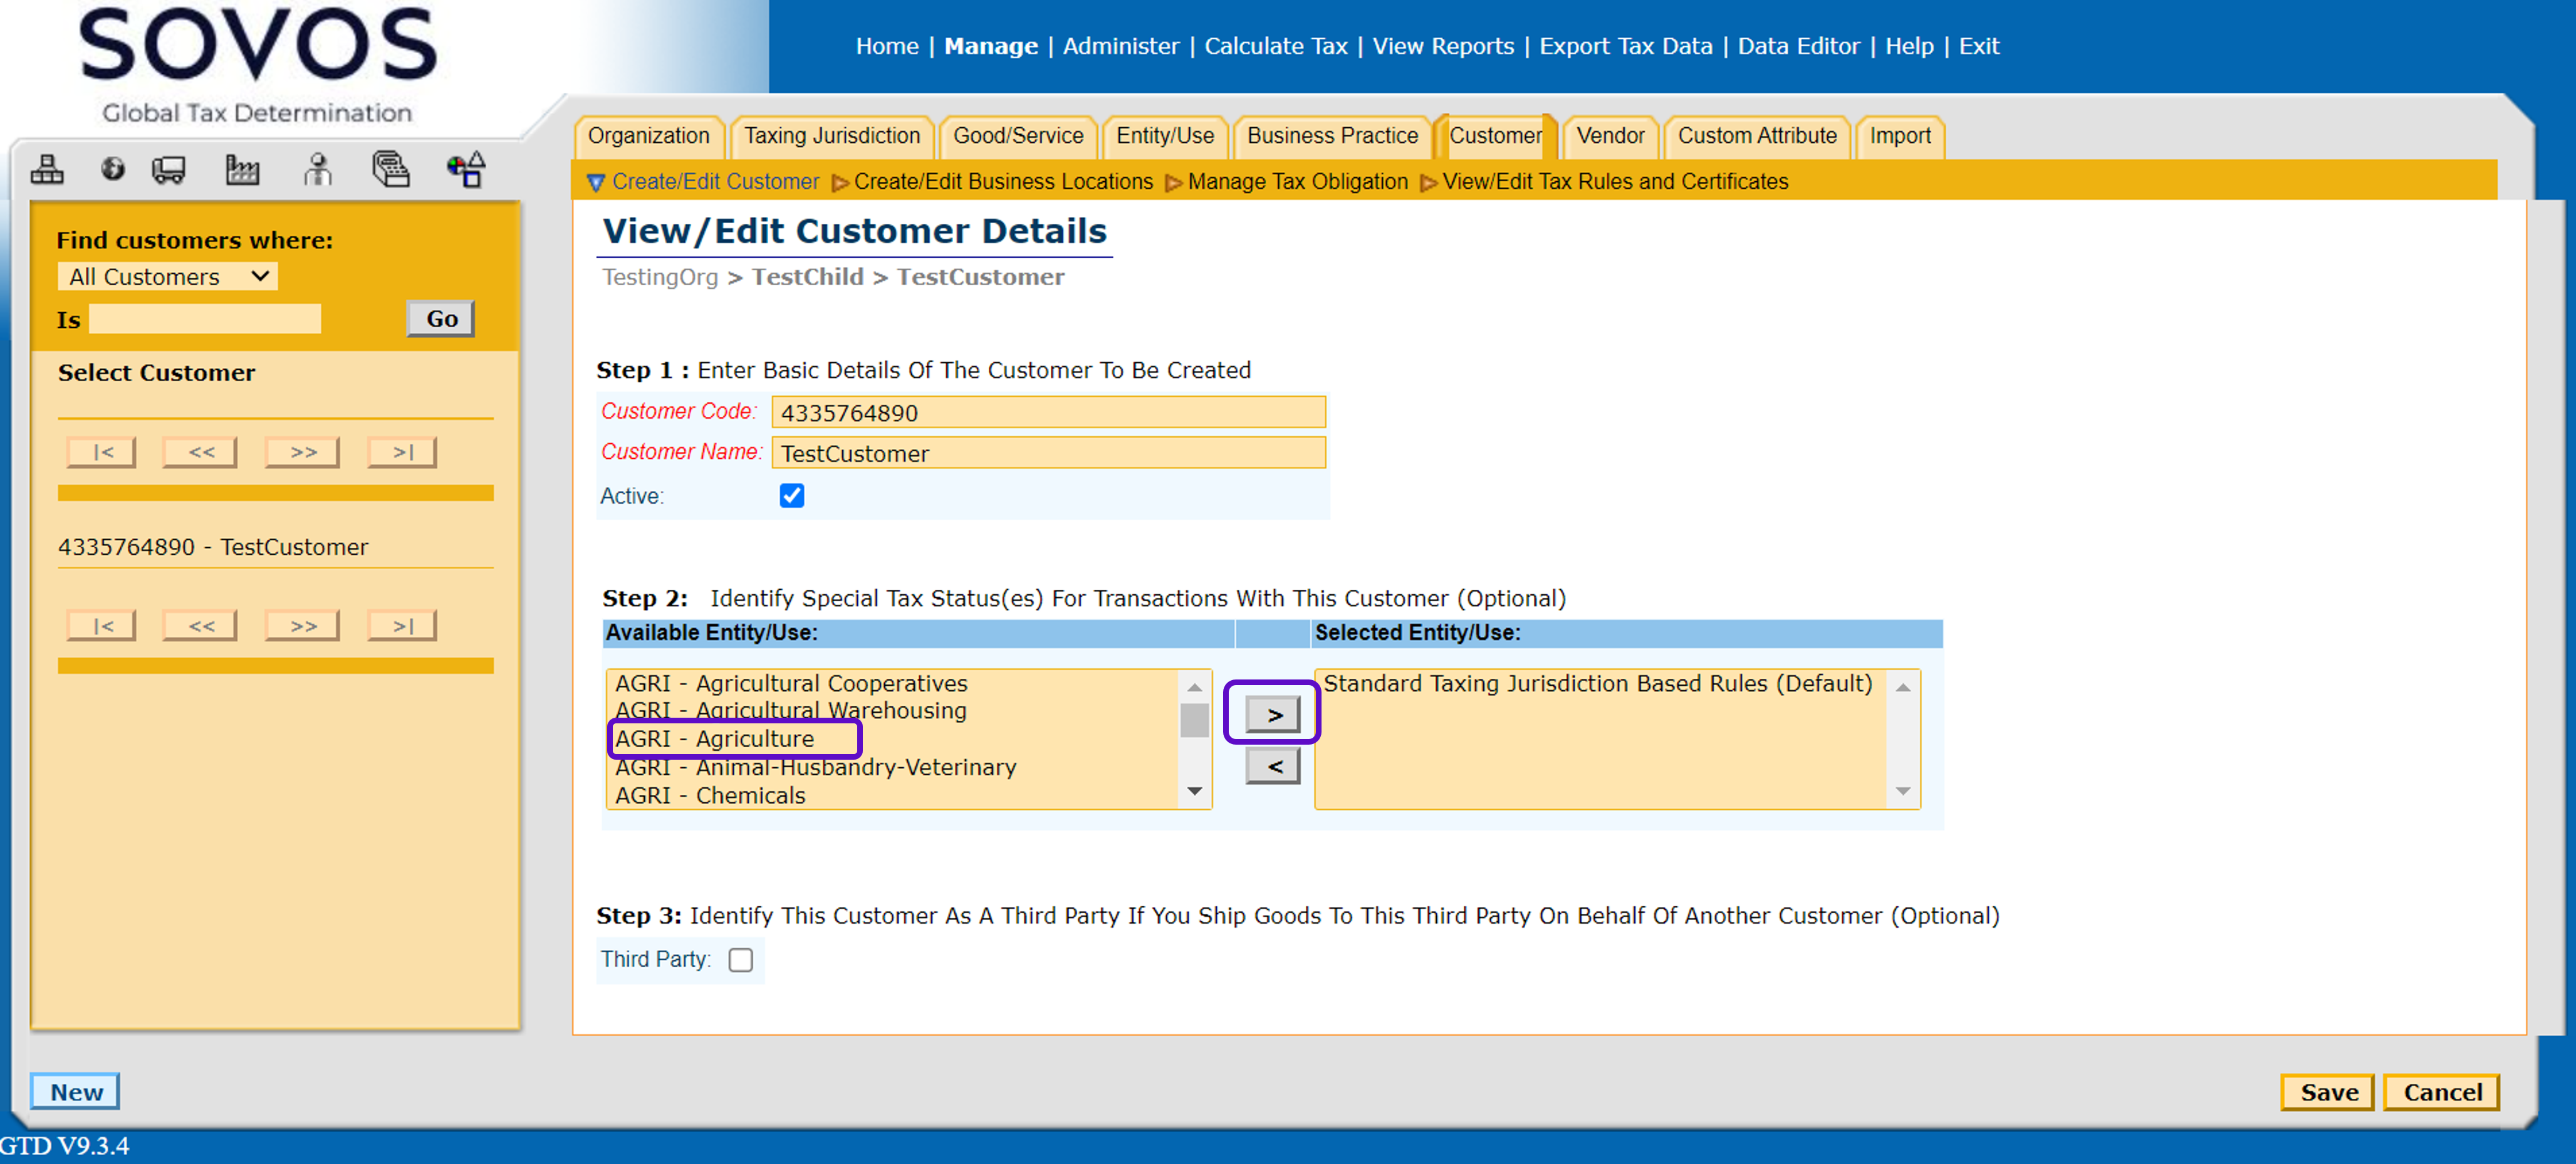Open the All Customers dropdown

(168, 277)
